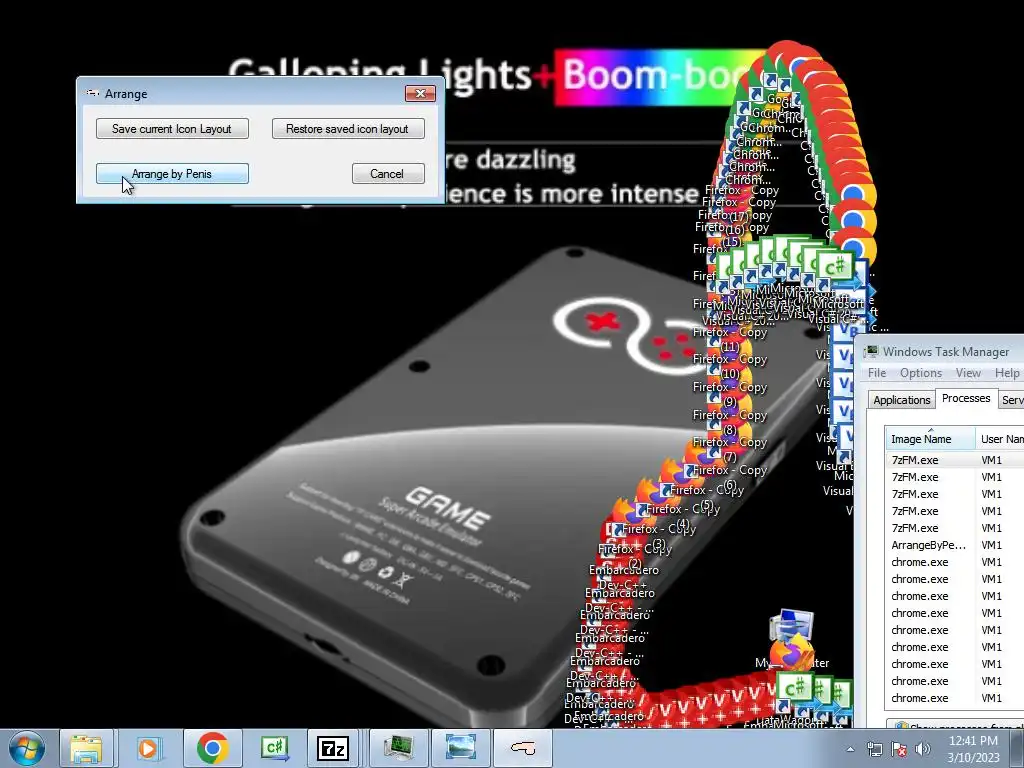Close the Arrange dialog with red X
The width and height of the screenshot is (1024, 768).
pos(421,93)
